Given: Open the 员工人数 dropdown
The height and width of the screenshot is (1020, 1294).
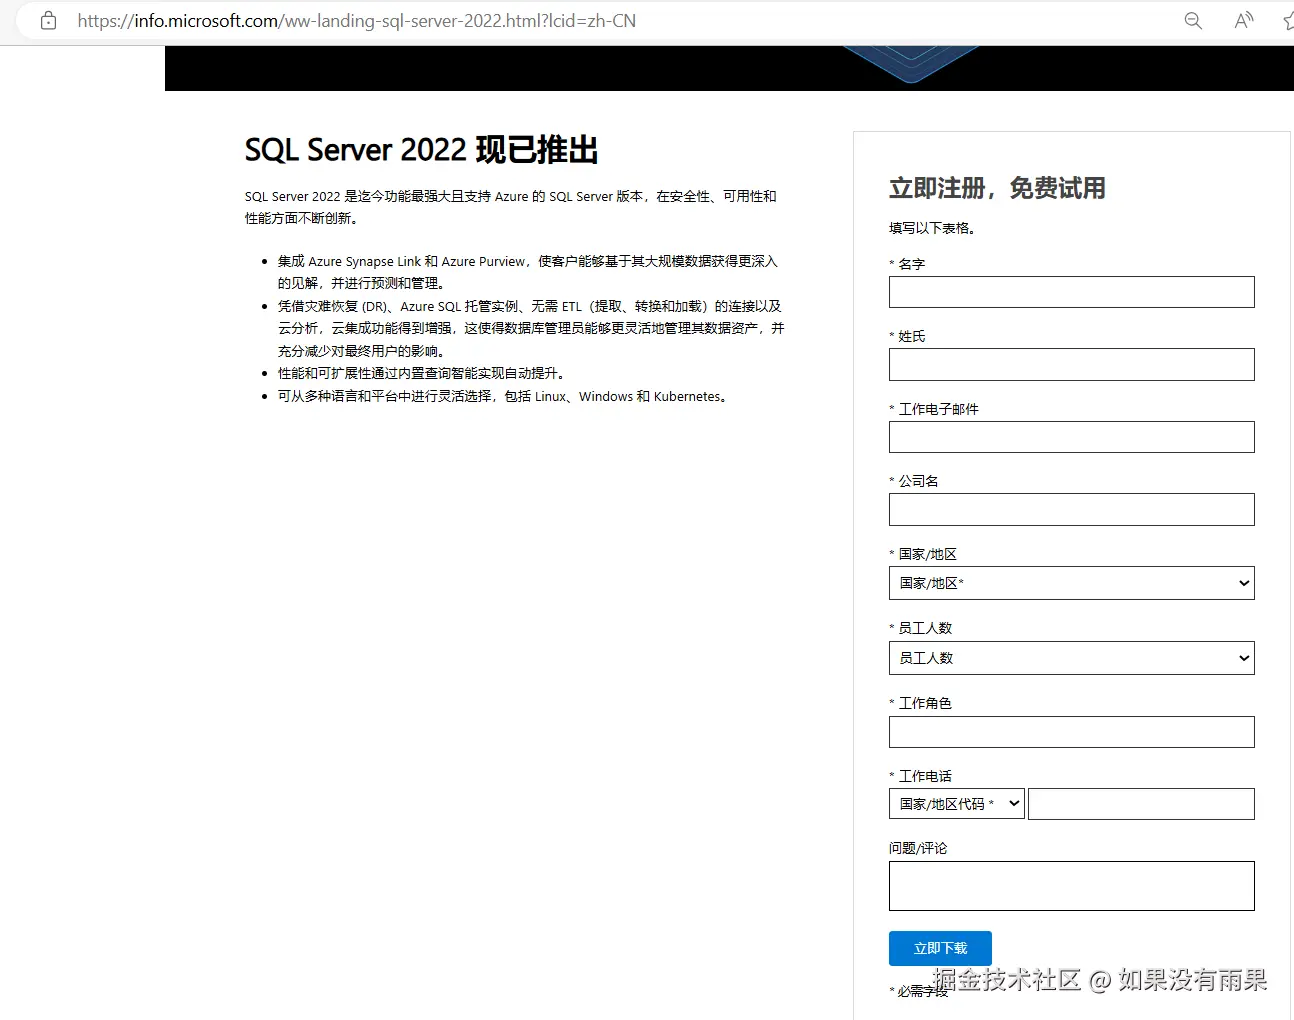Looking at the screenshot, I should point(1071,658).
